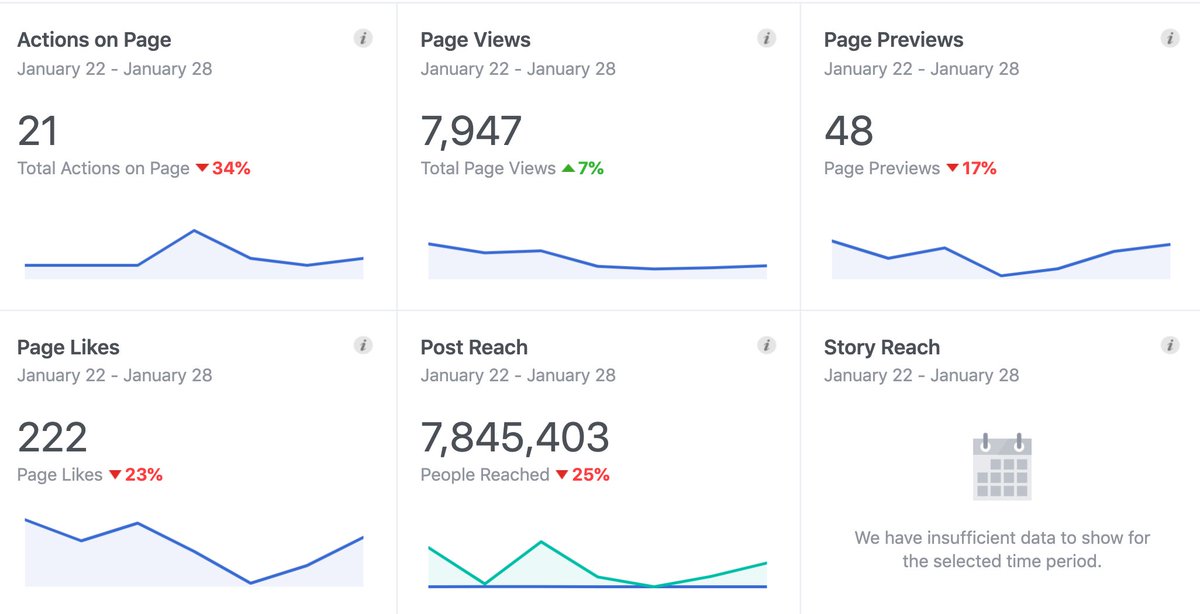
Task: Click the Page Likes info icon
Action: [362, 344]
